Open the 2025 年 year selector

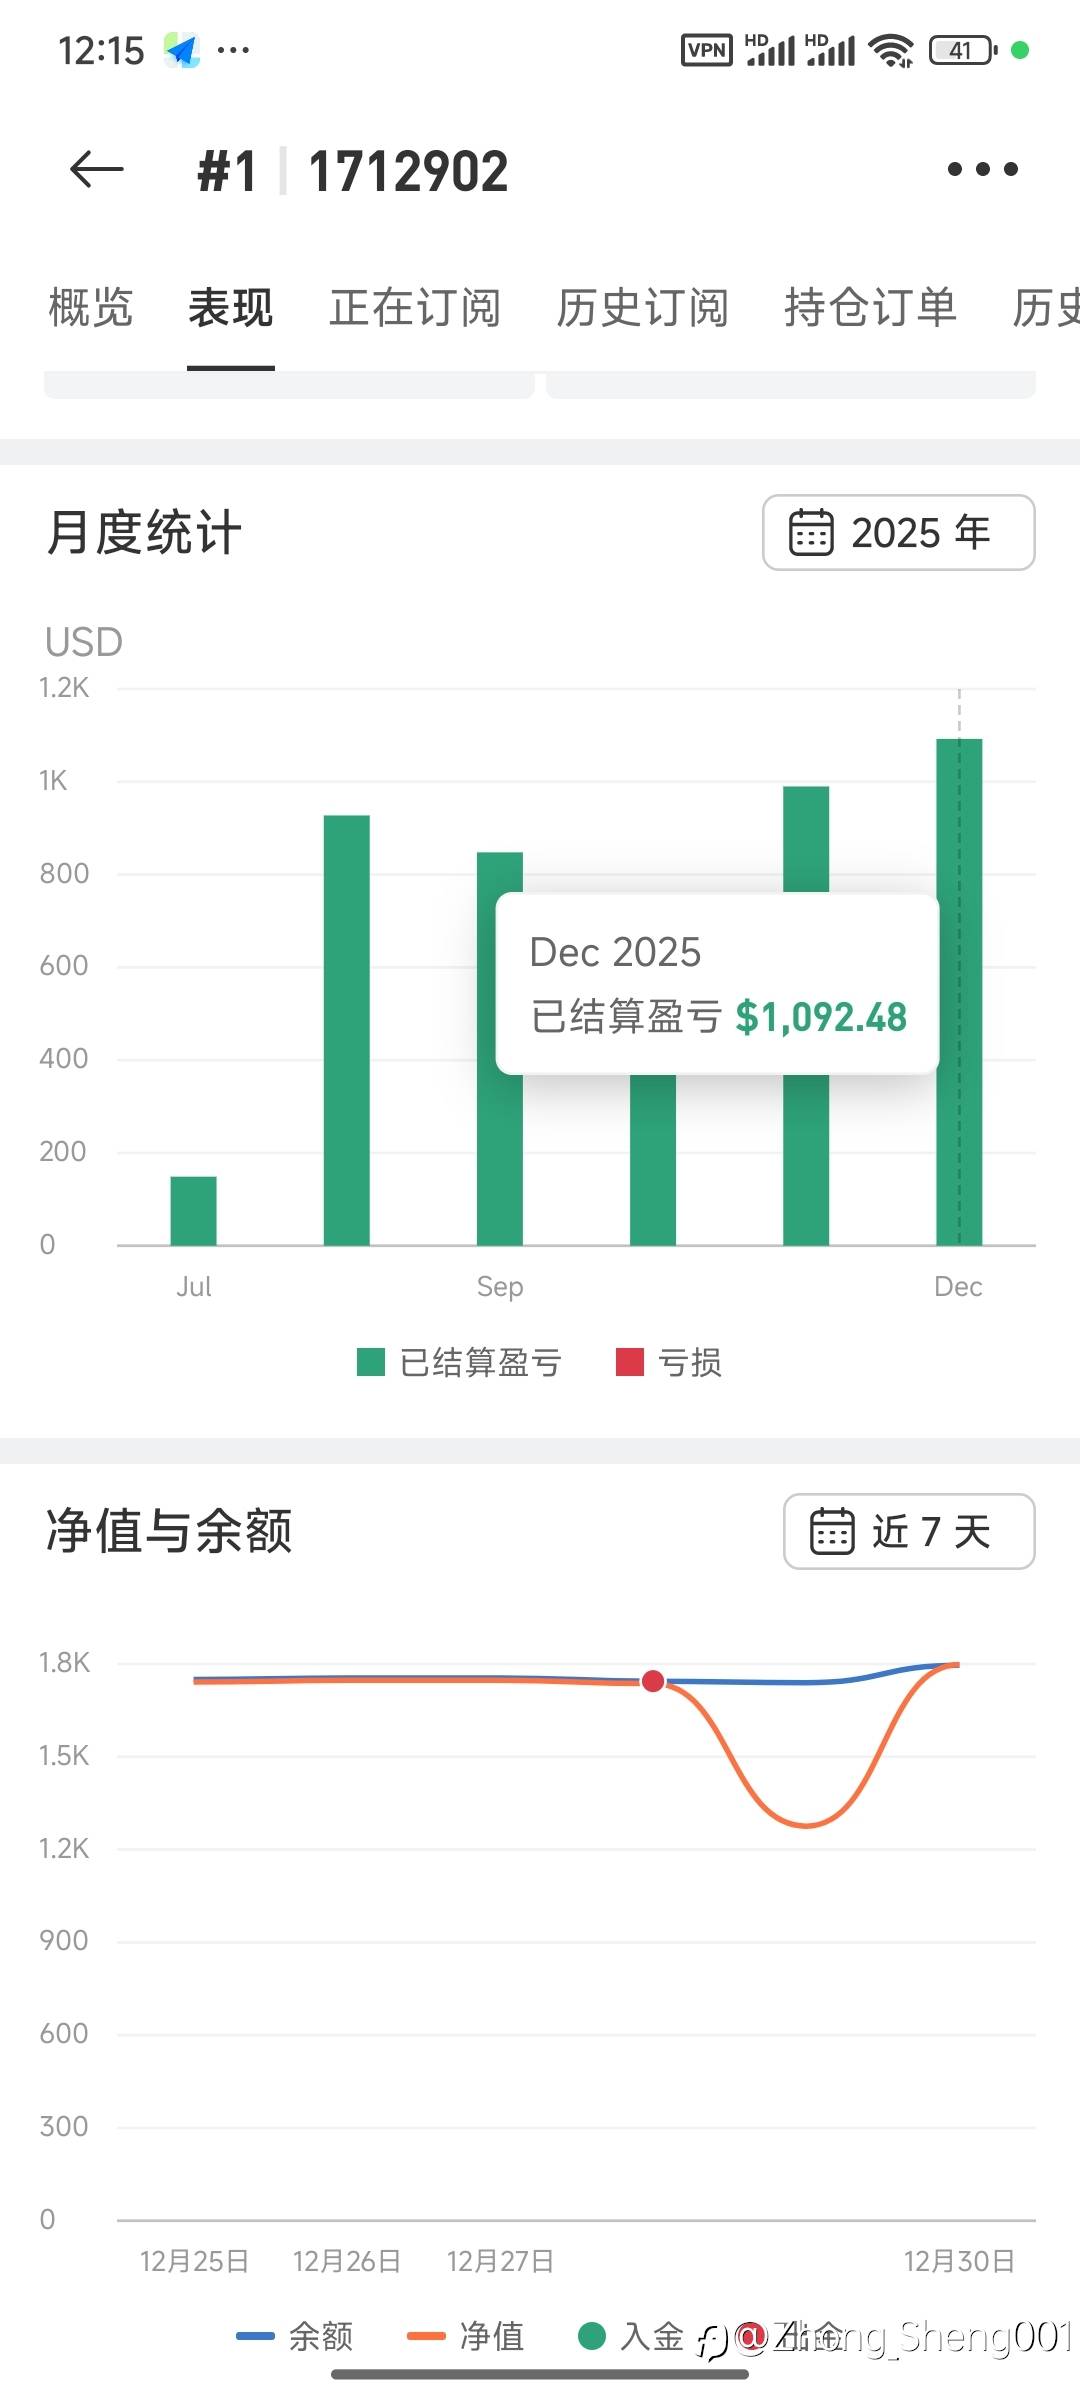pyautogui.click(x=899, y=532)
